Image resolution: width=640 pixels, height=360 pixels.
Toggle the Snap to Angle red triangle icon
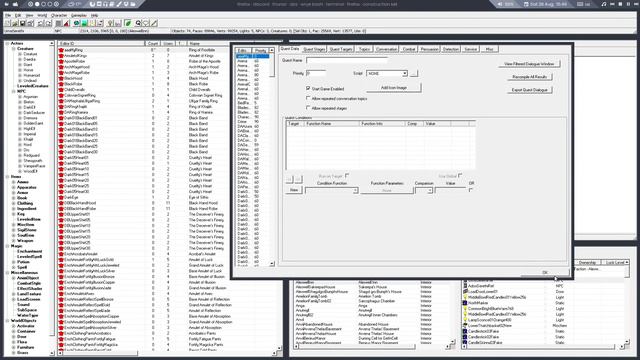(x=67, y=23)
